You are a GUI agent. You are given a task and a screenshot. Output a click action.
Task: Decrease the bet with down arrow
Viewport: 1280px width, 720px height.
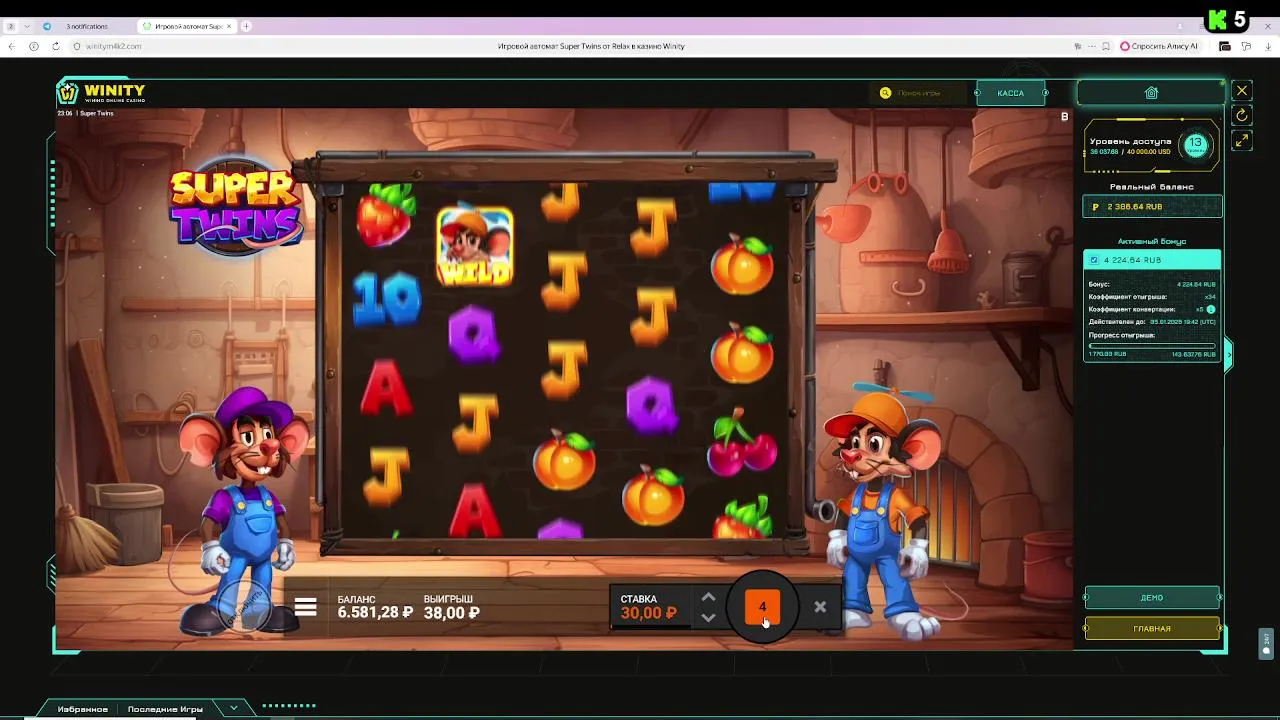click(x=708, y=617)
